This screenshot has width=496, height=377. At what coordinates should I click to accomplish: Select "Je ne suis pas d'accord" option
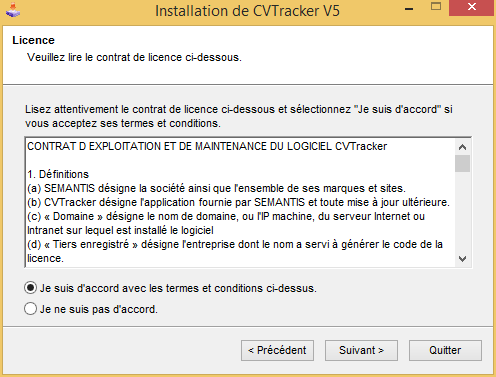click(30, 309)
